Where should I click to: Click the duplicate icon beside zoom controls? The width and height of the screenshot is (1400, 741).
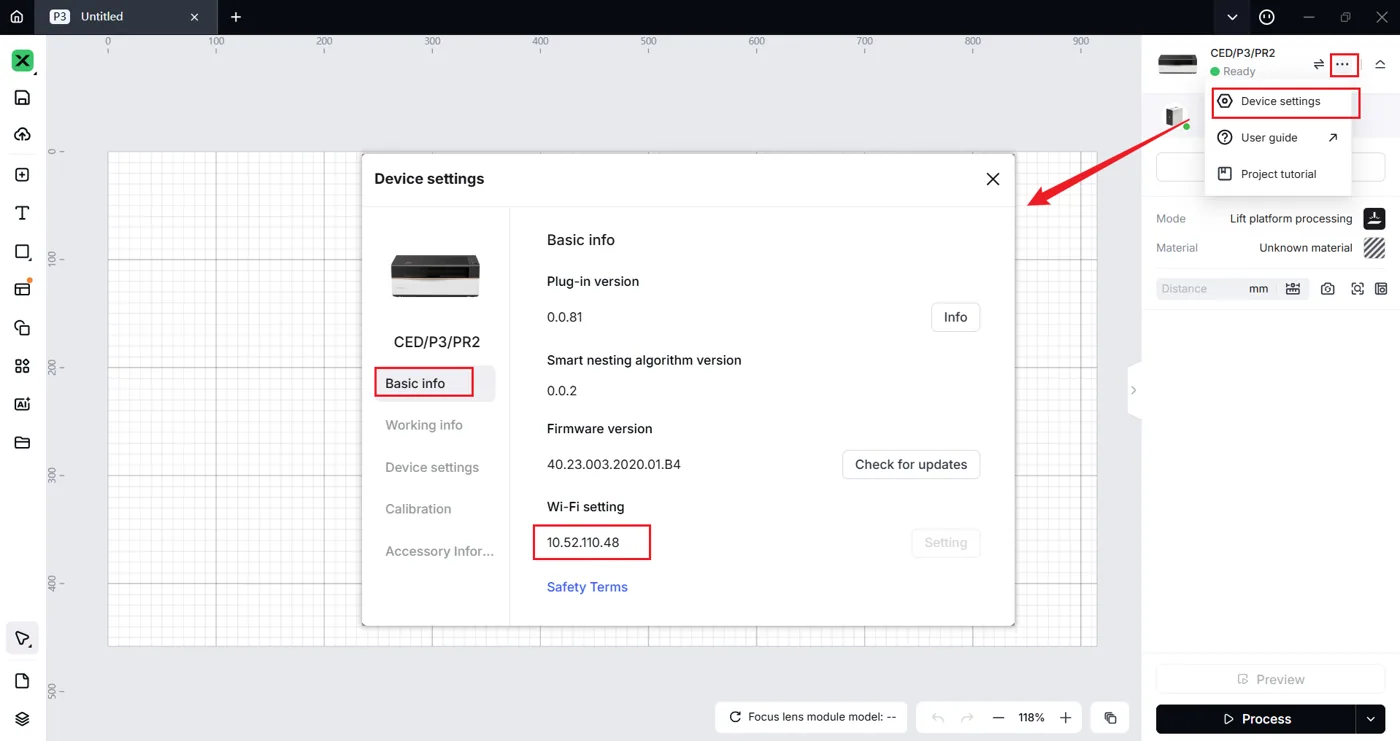click(x=1110, y=718)
